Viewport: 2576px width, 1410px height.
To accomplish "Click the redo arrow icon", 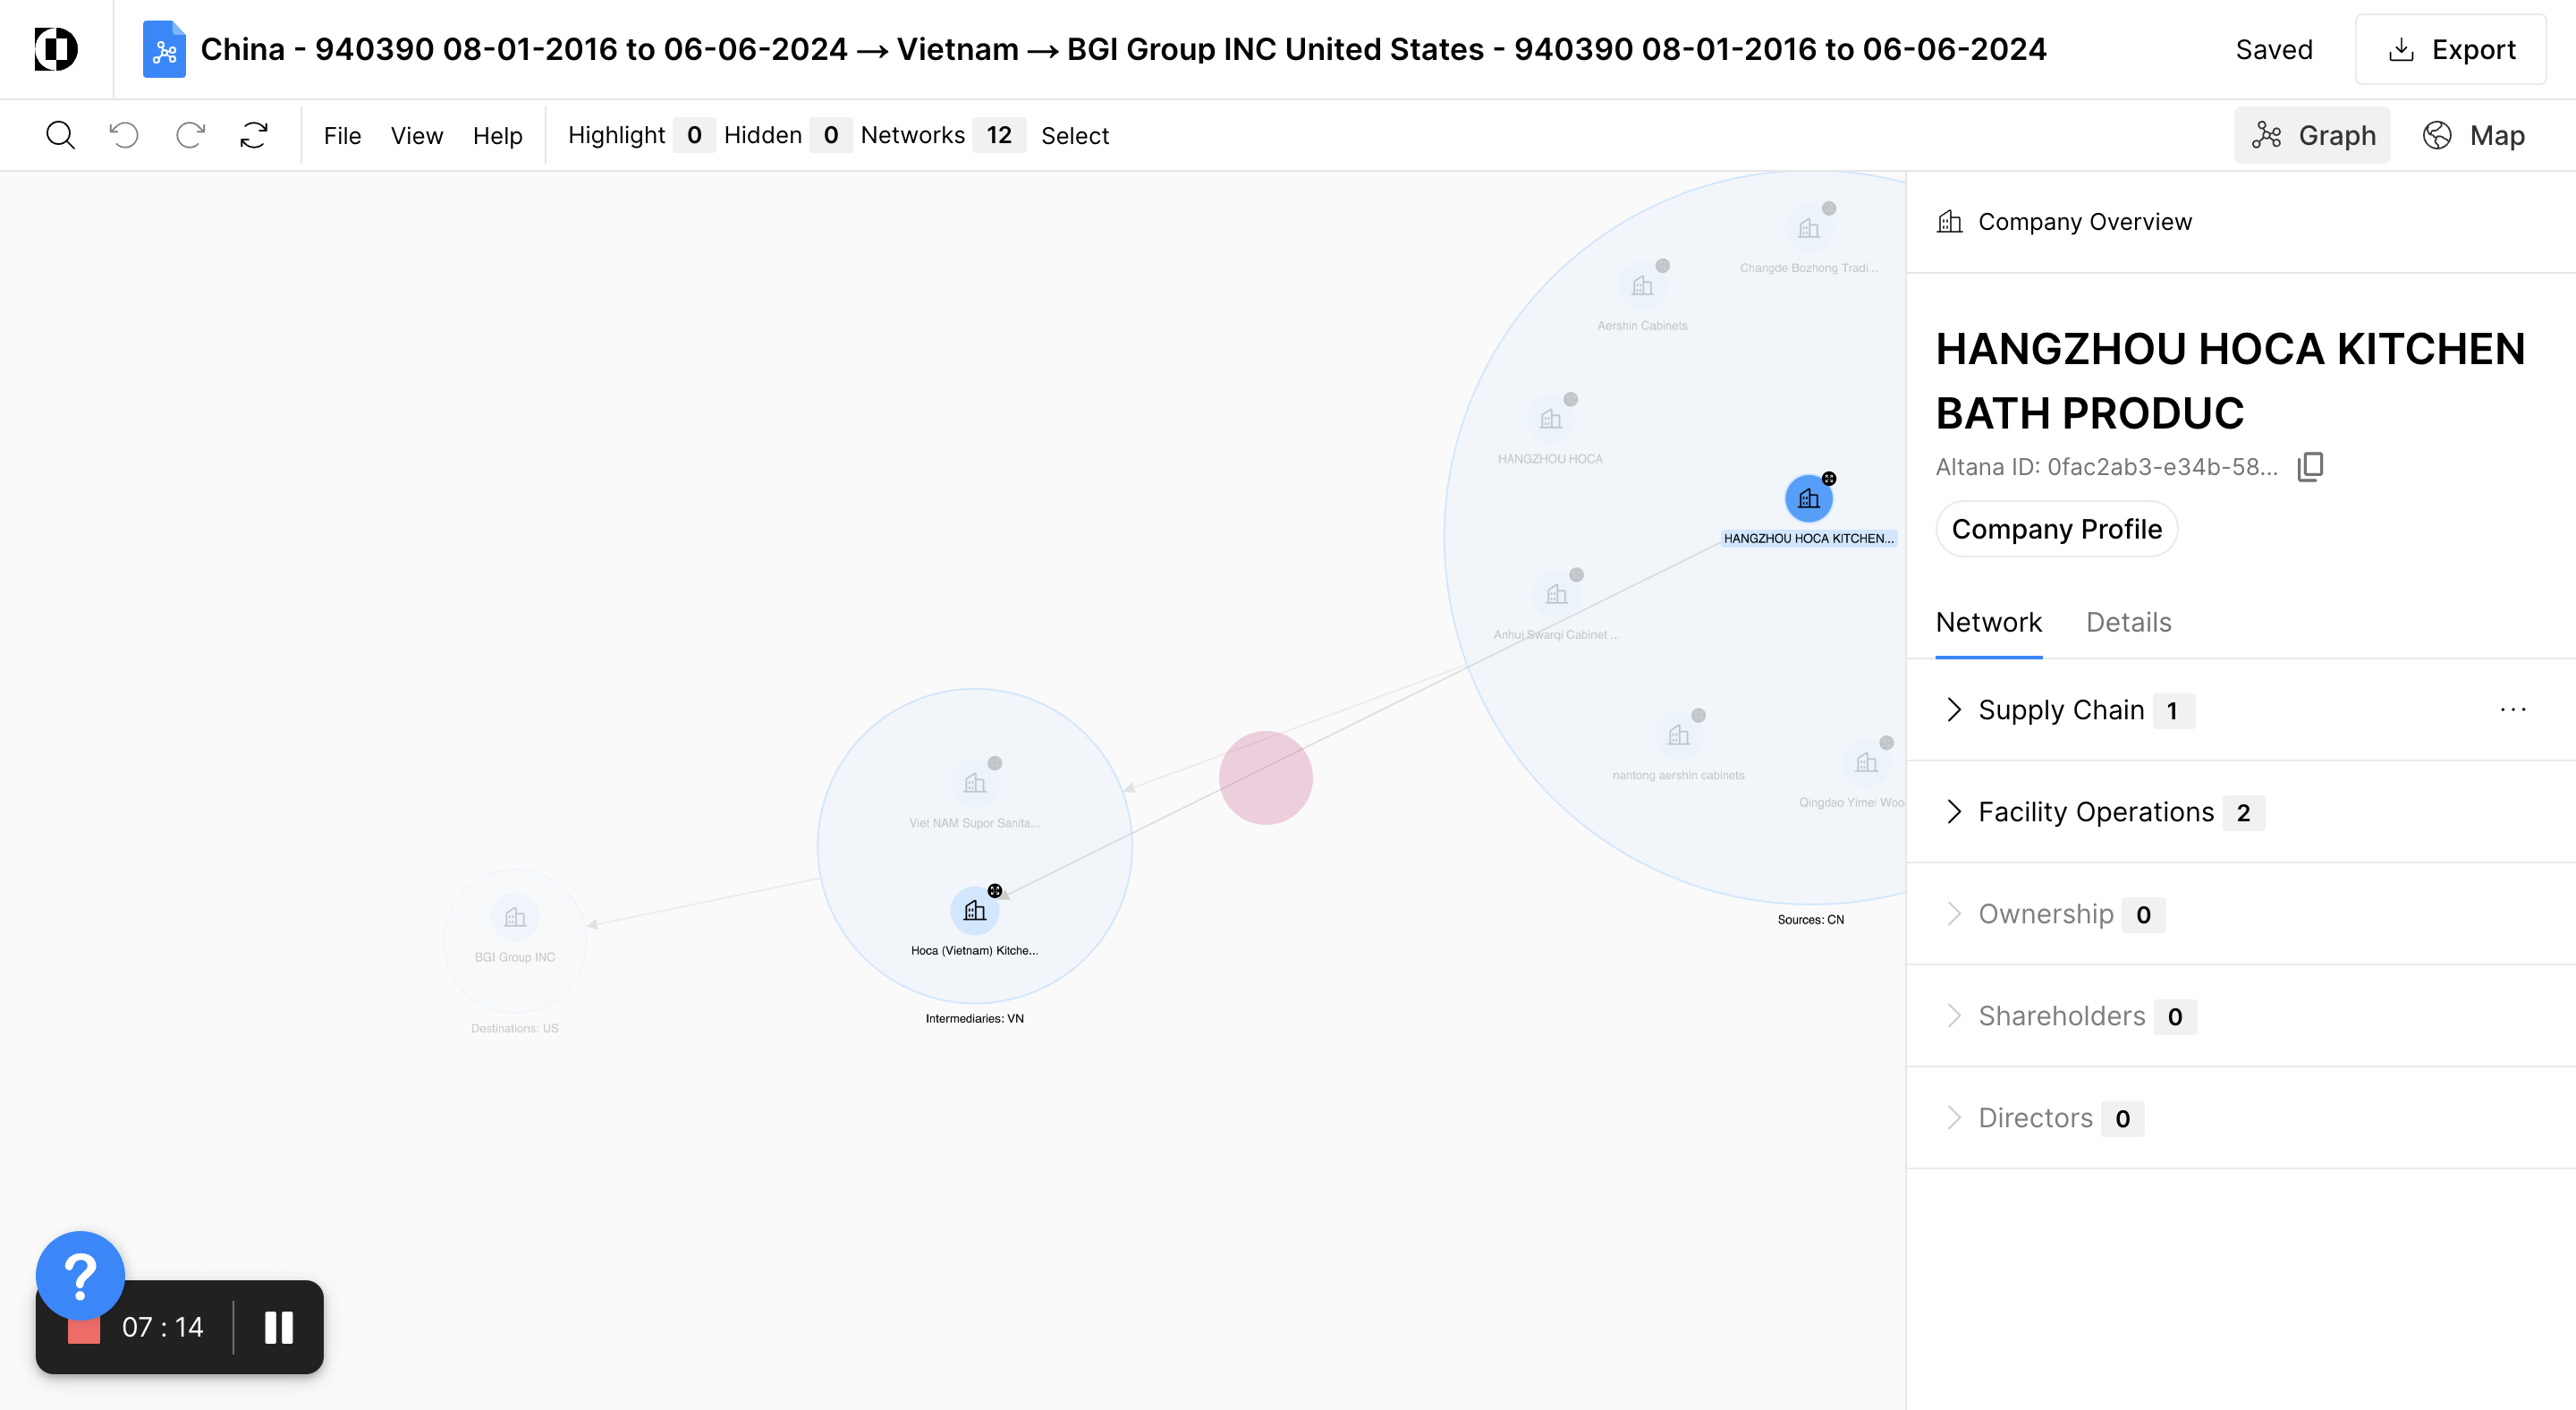I will pos(190,135).
